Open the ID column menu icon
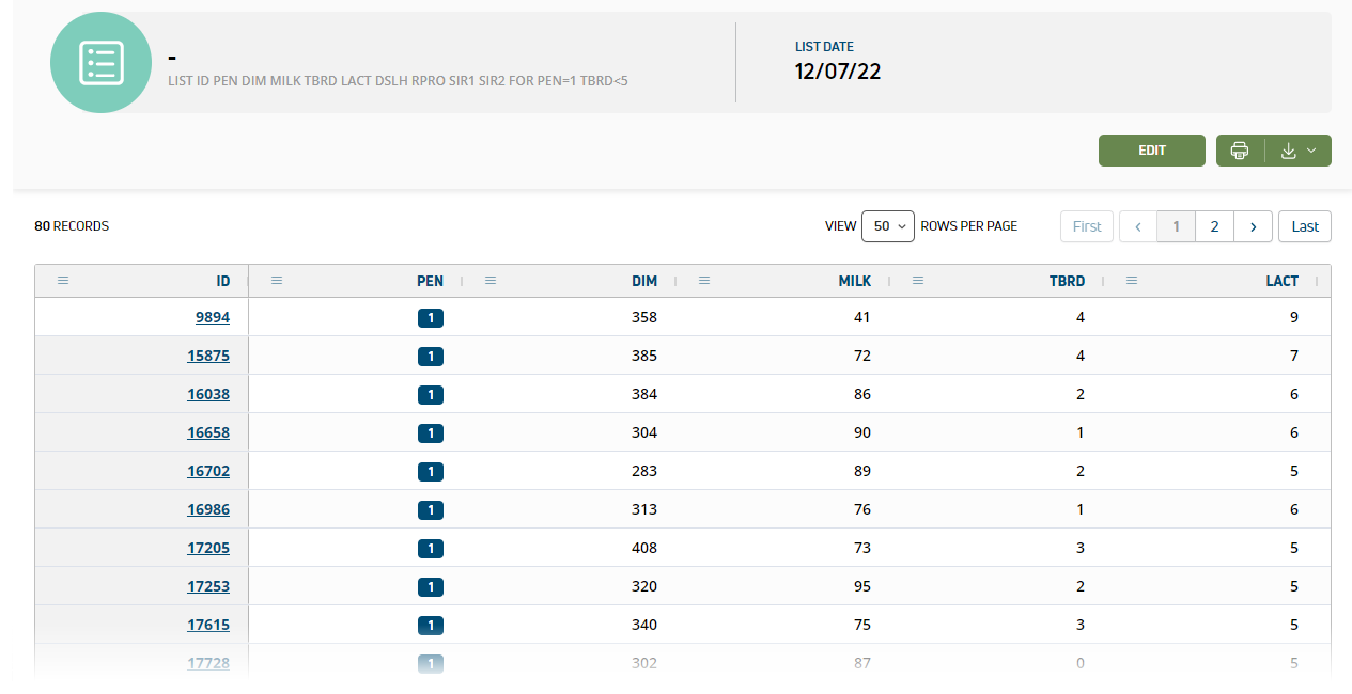 (x=63, y=281)
